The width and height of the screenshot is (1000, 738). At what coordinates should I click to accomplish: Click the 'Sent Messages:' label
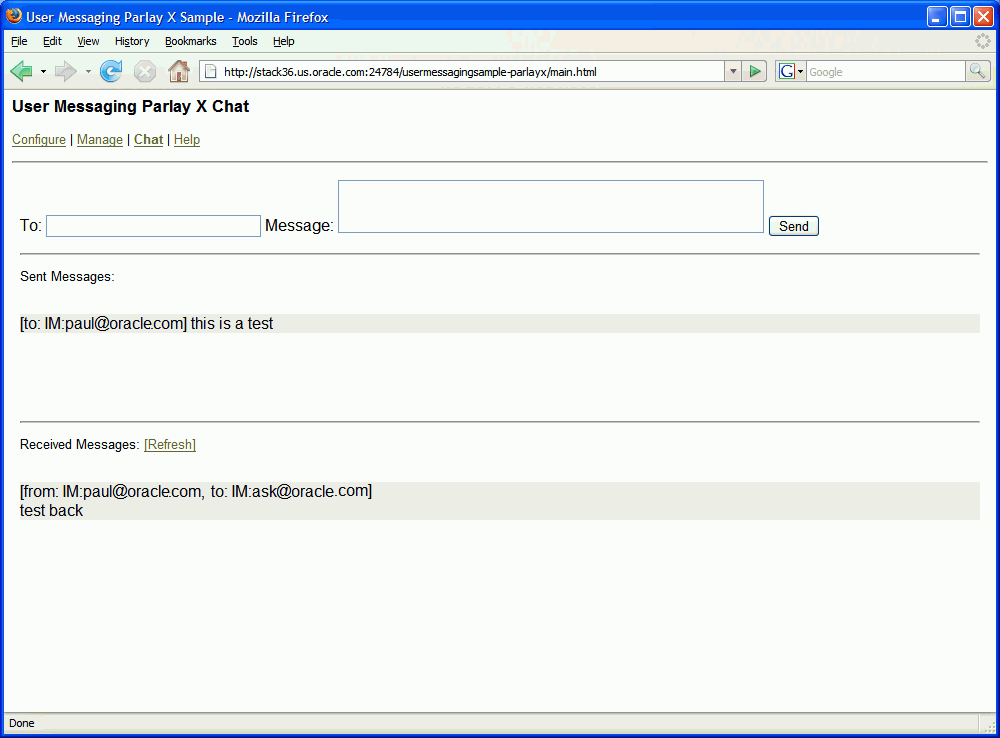pyautogui.click(x=67, y=276)
